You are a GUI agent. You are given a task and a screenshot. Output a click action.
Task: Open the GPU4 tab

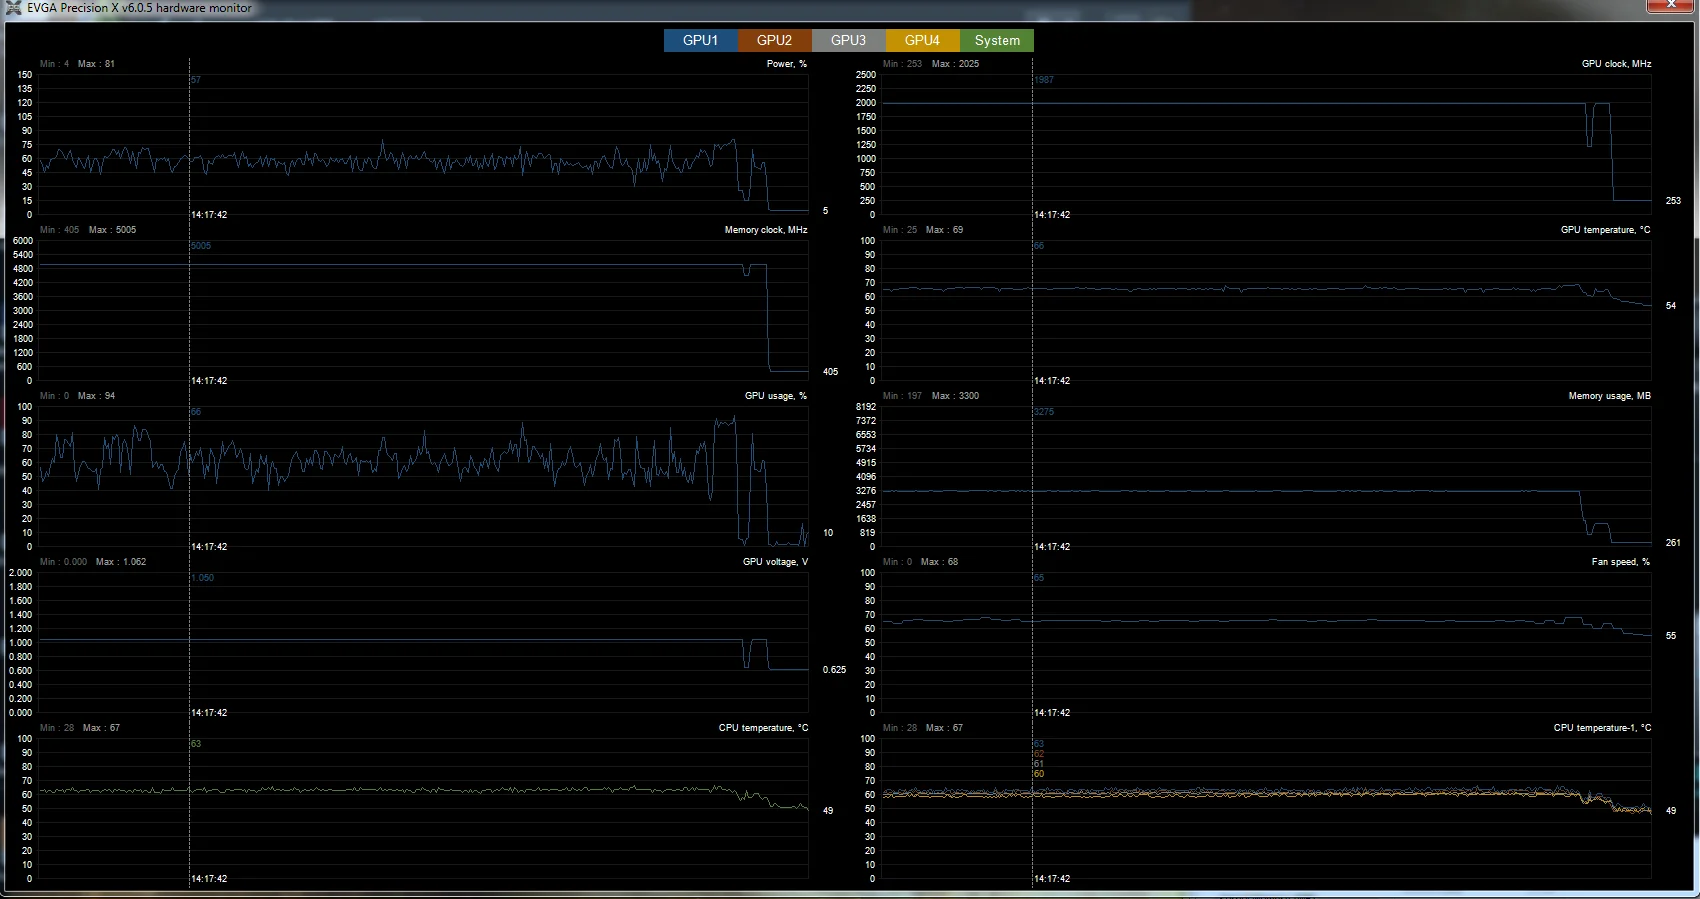[923, 40]
